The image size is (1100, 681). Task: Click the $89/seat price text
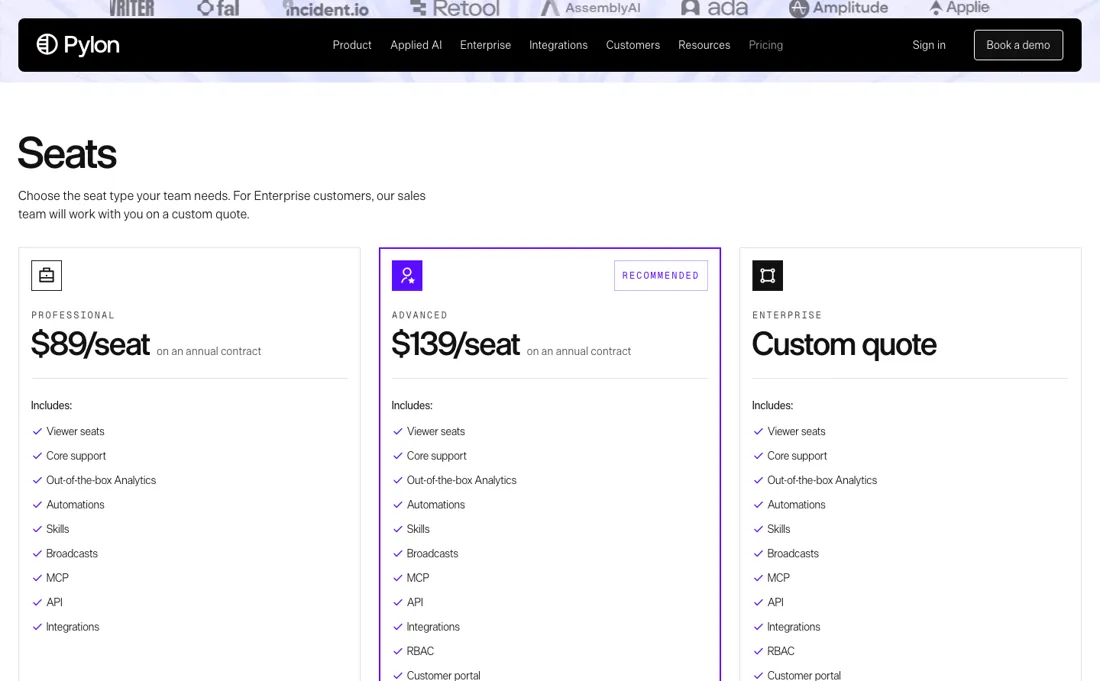(x=90, y=344)
